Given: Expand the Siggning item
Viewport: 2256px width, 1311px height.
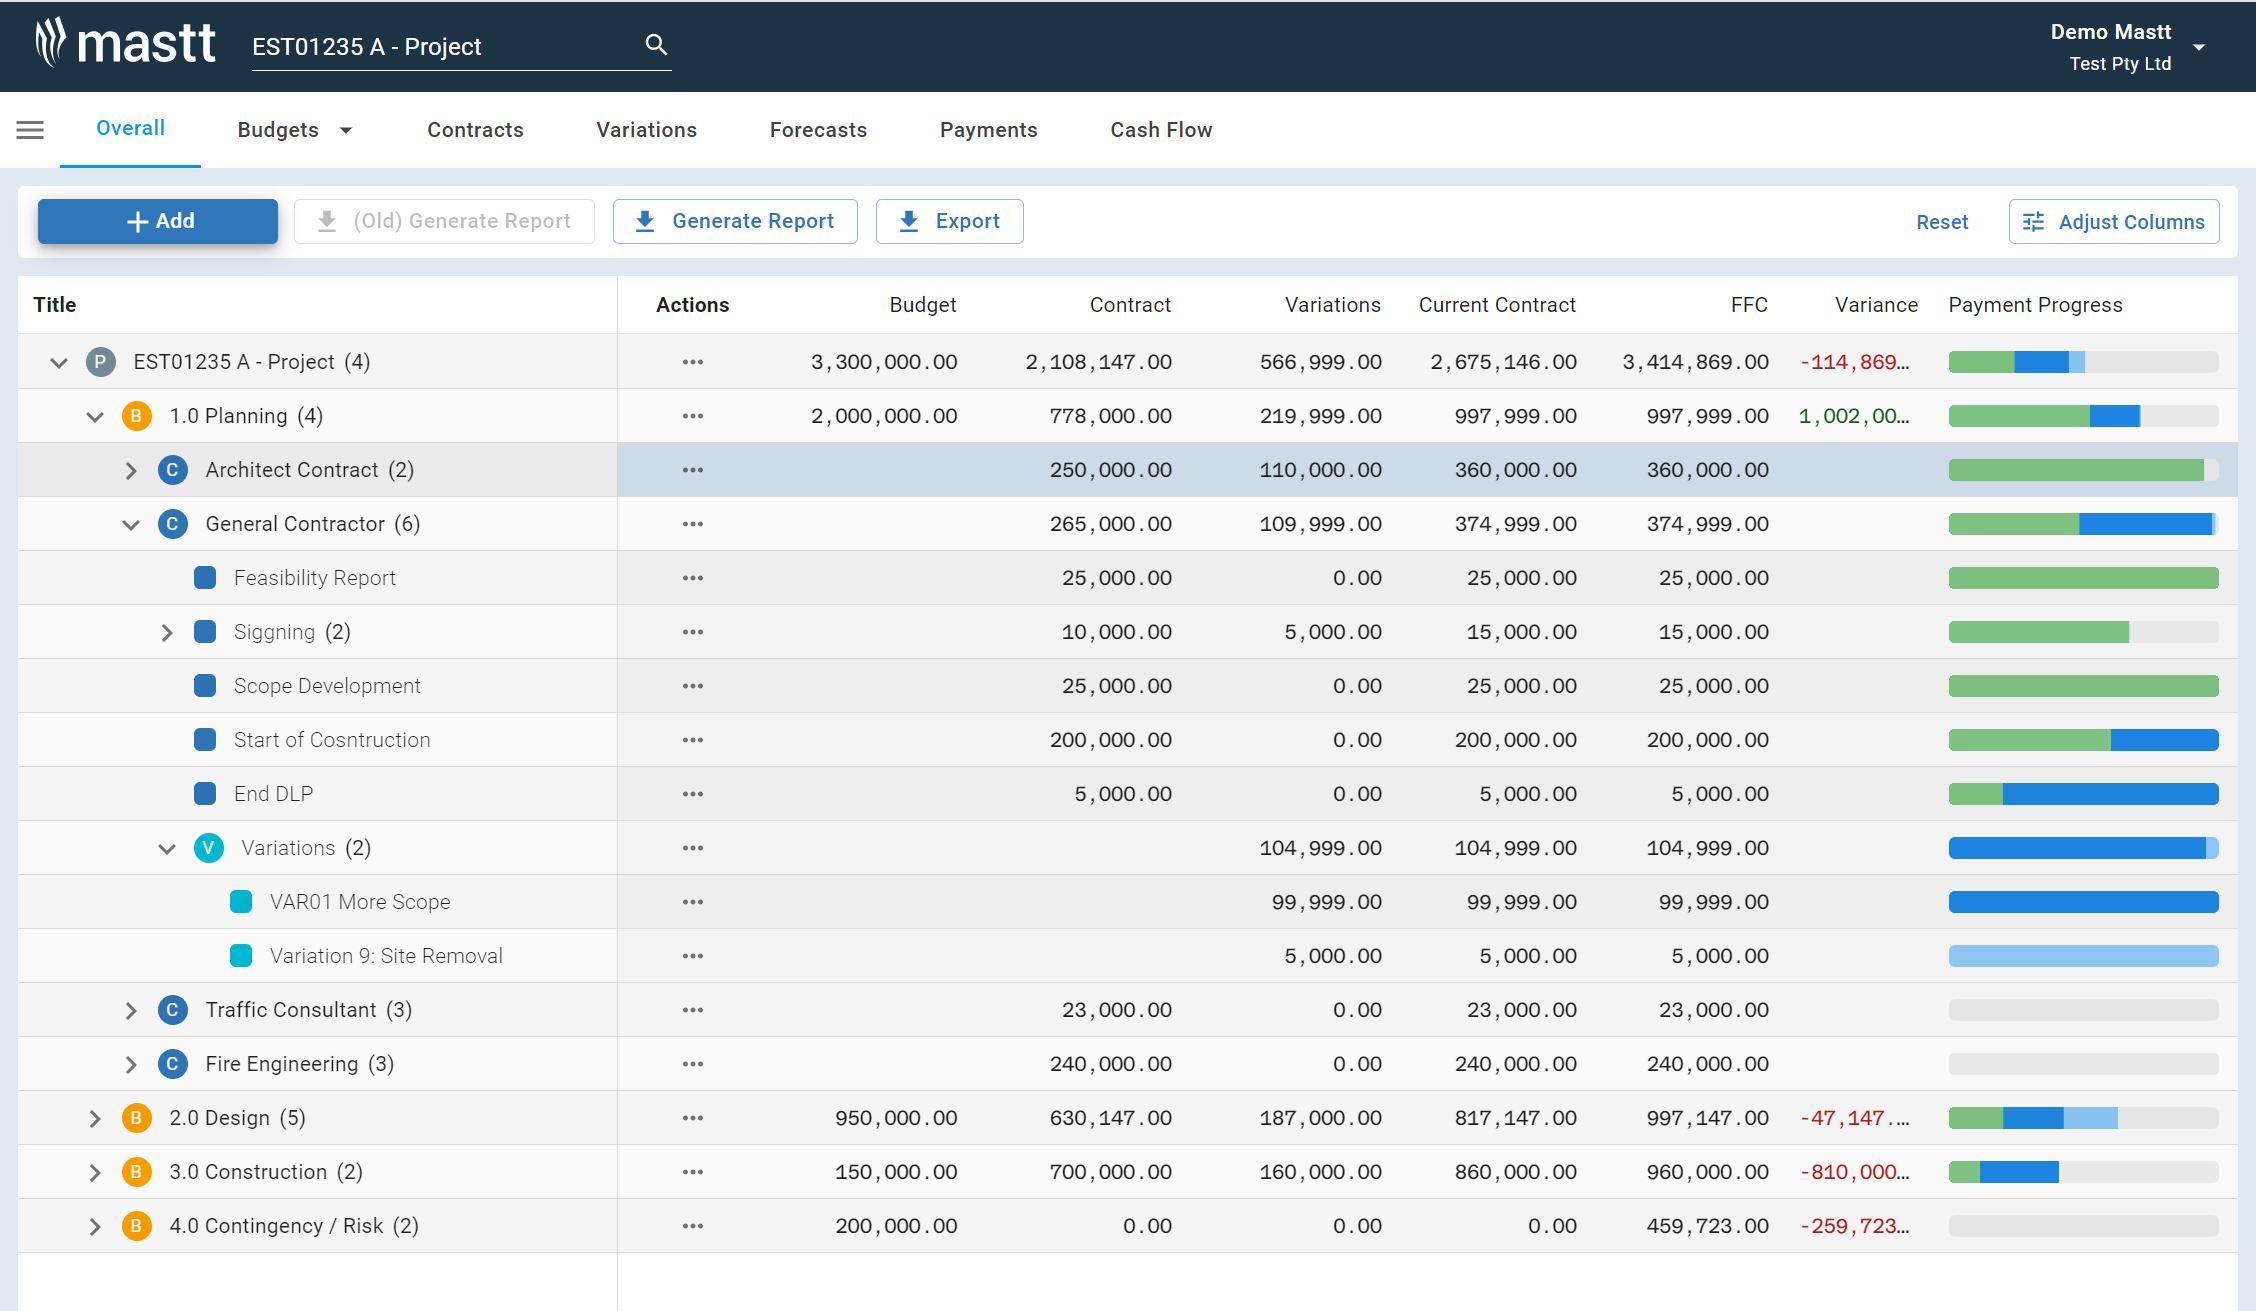Looking at the screenshot, I should coord(167,632).
